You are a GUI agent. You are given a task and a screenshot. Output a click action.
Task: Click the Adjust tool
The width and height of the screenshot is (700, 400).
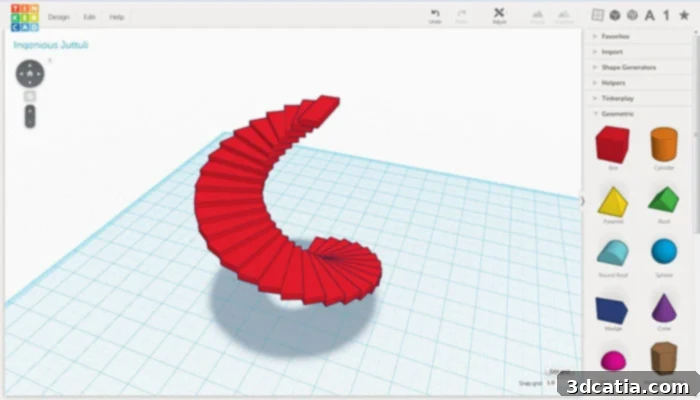click(499, 16)
